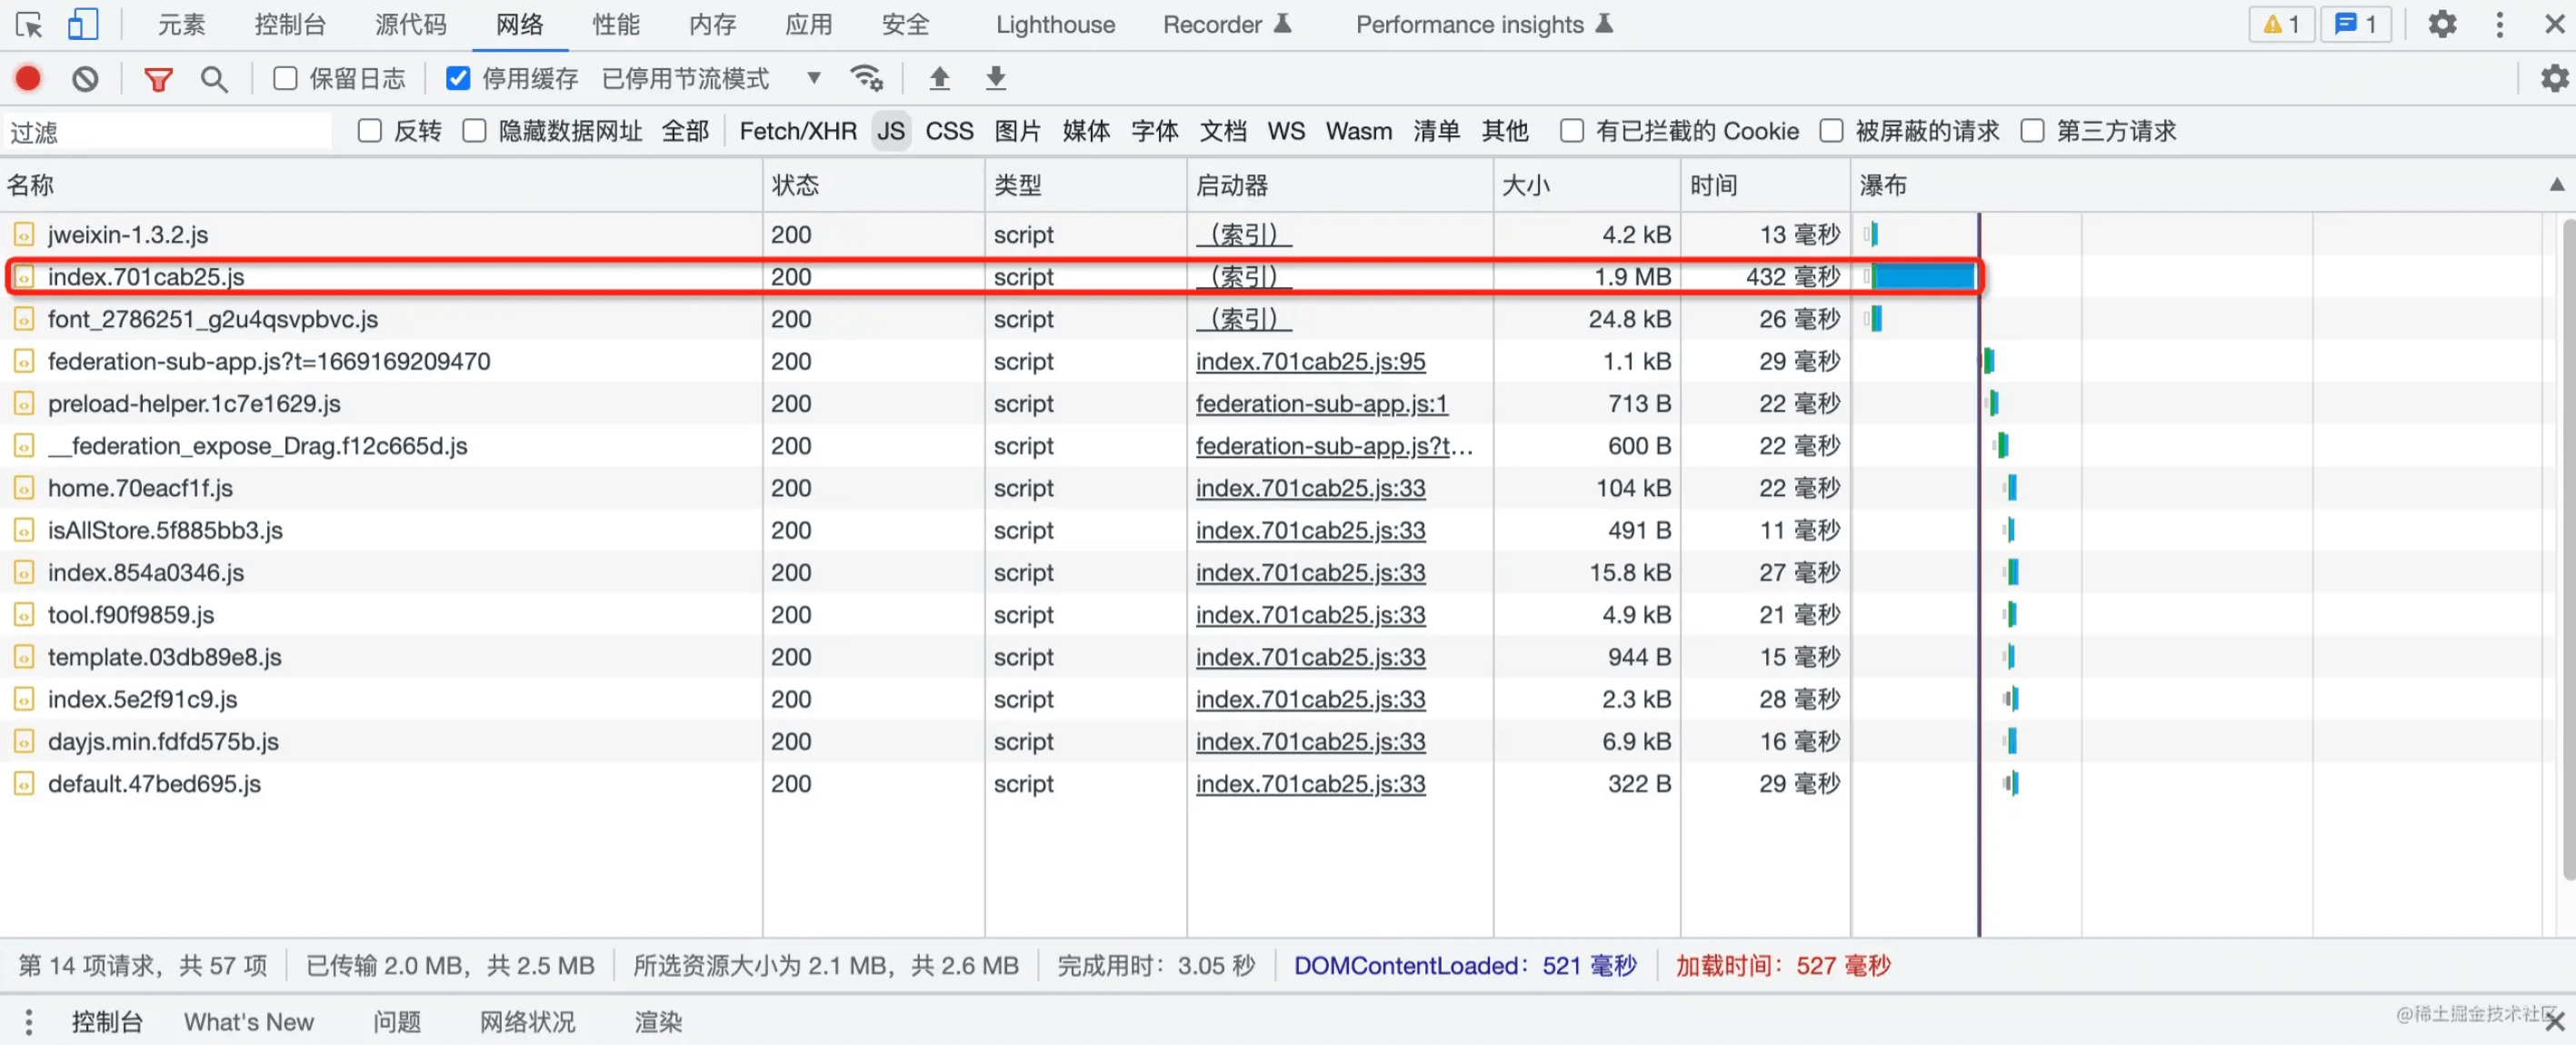The width and height of the screenshot is (2576, 1045).
Task: Click the waterfall column sort arrow
Action: [x=2556, y=184]
